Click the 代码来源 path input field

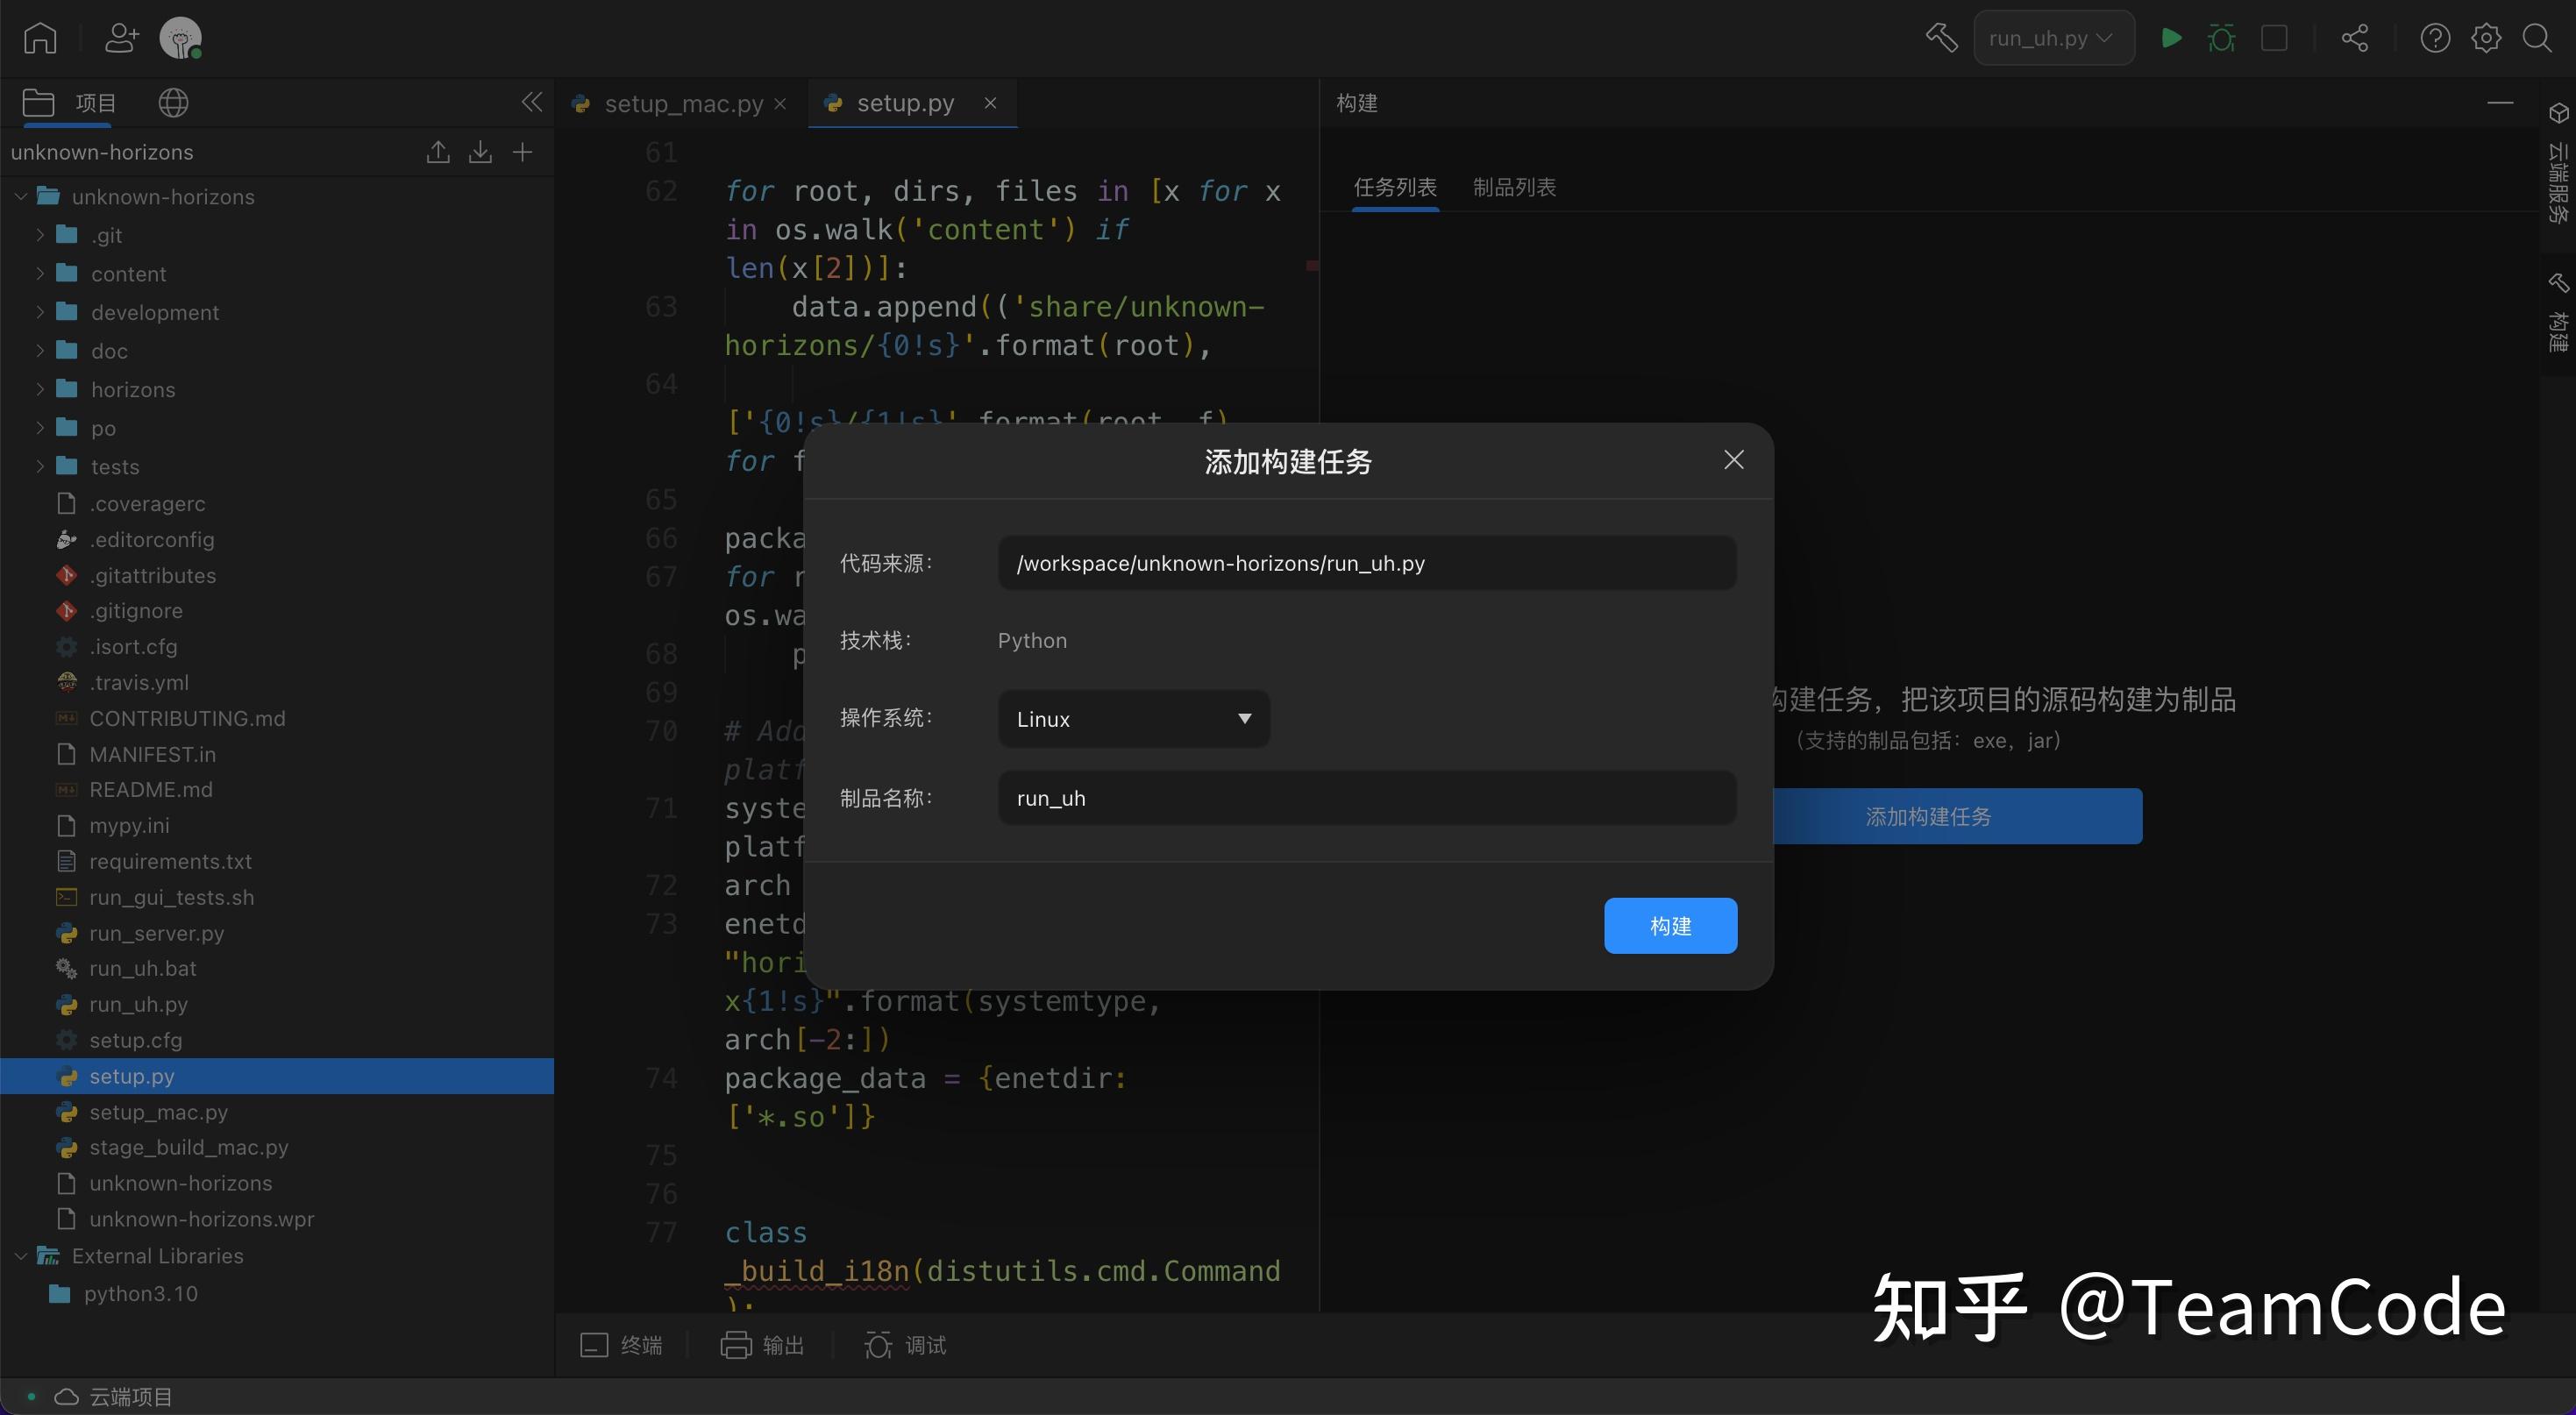coord(1366,563)
